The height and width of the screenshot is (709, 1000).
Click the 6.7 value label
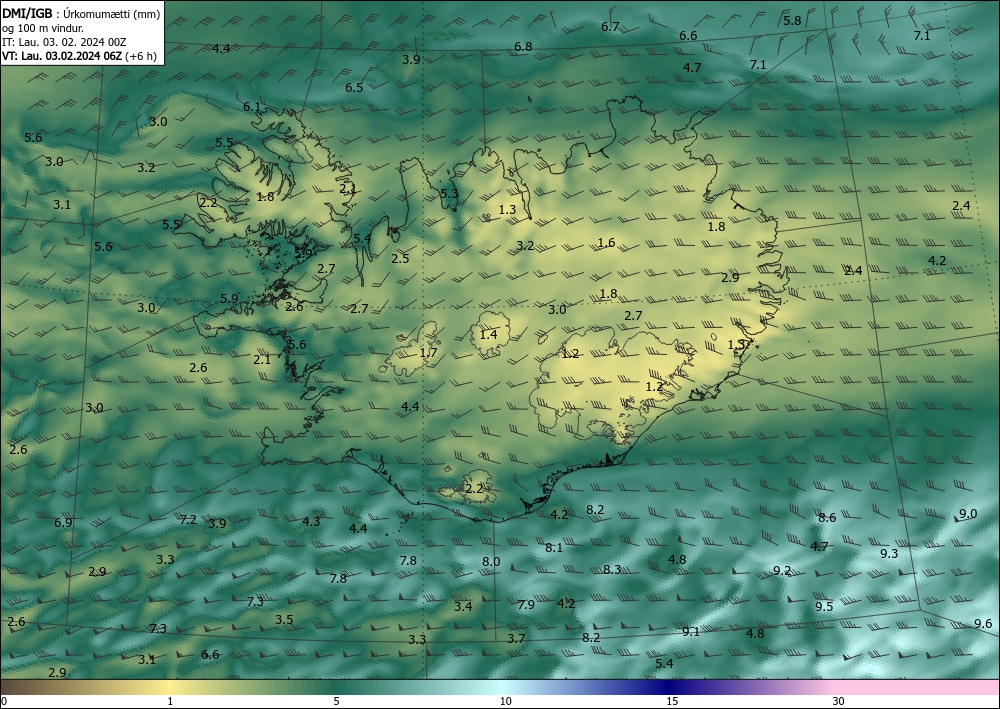point(610,27)
